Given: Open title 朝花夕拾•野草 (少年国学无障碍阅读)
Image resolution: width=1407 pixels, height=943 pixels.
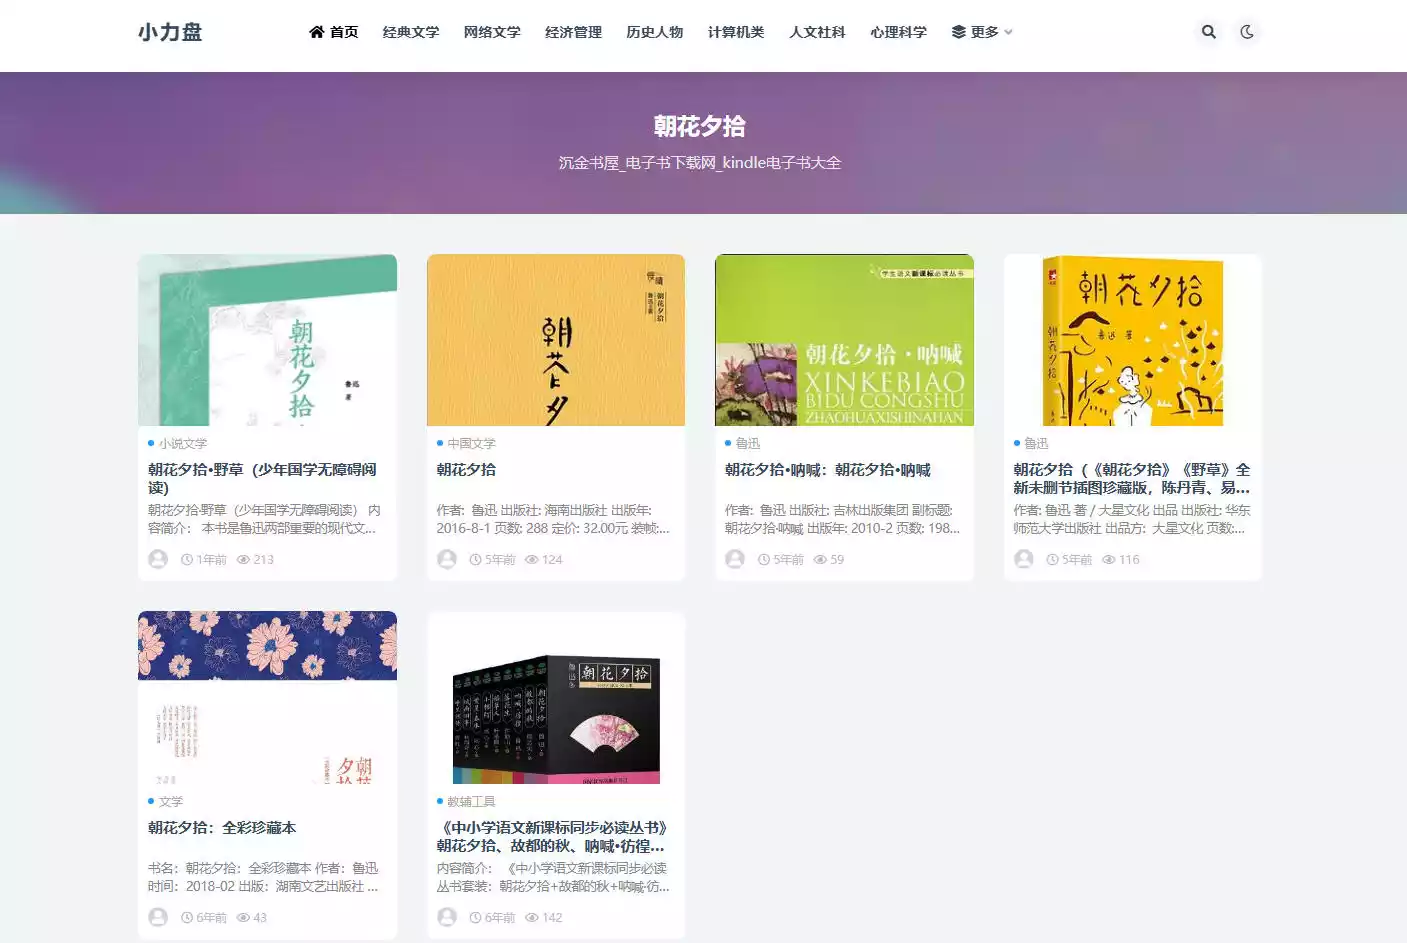Looking at the screenshot, I should pyautogui.click(x=263, y=478).
